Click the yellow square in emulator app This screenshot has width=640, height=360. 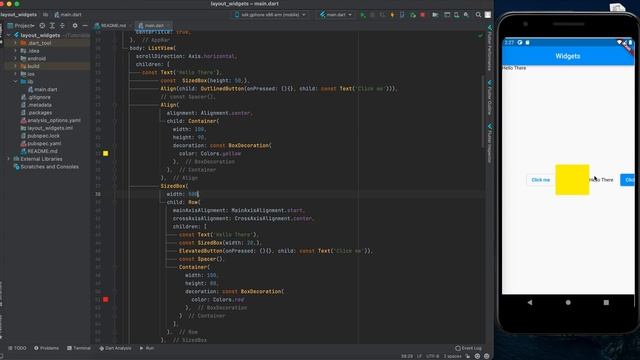pos(572,180)
